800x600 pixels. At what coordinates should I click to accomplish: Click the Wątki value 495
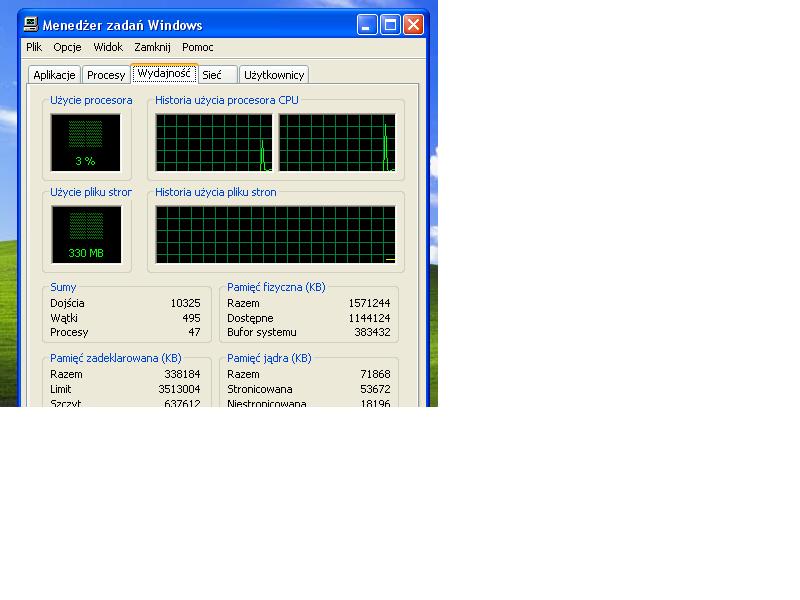coord(191,318)
